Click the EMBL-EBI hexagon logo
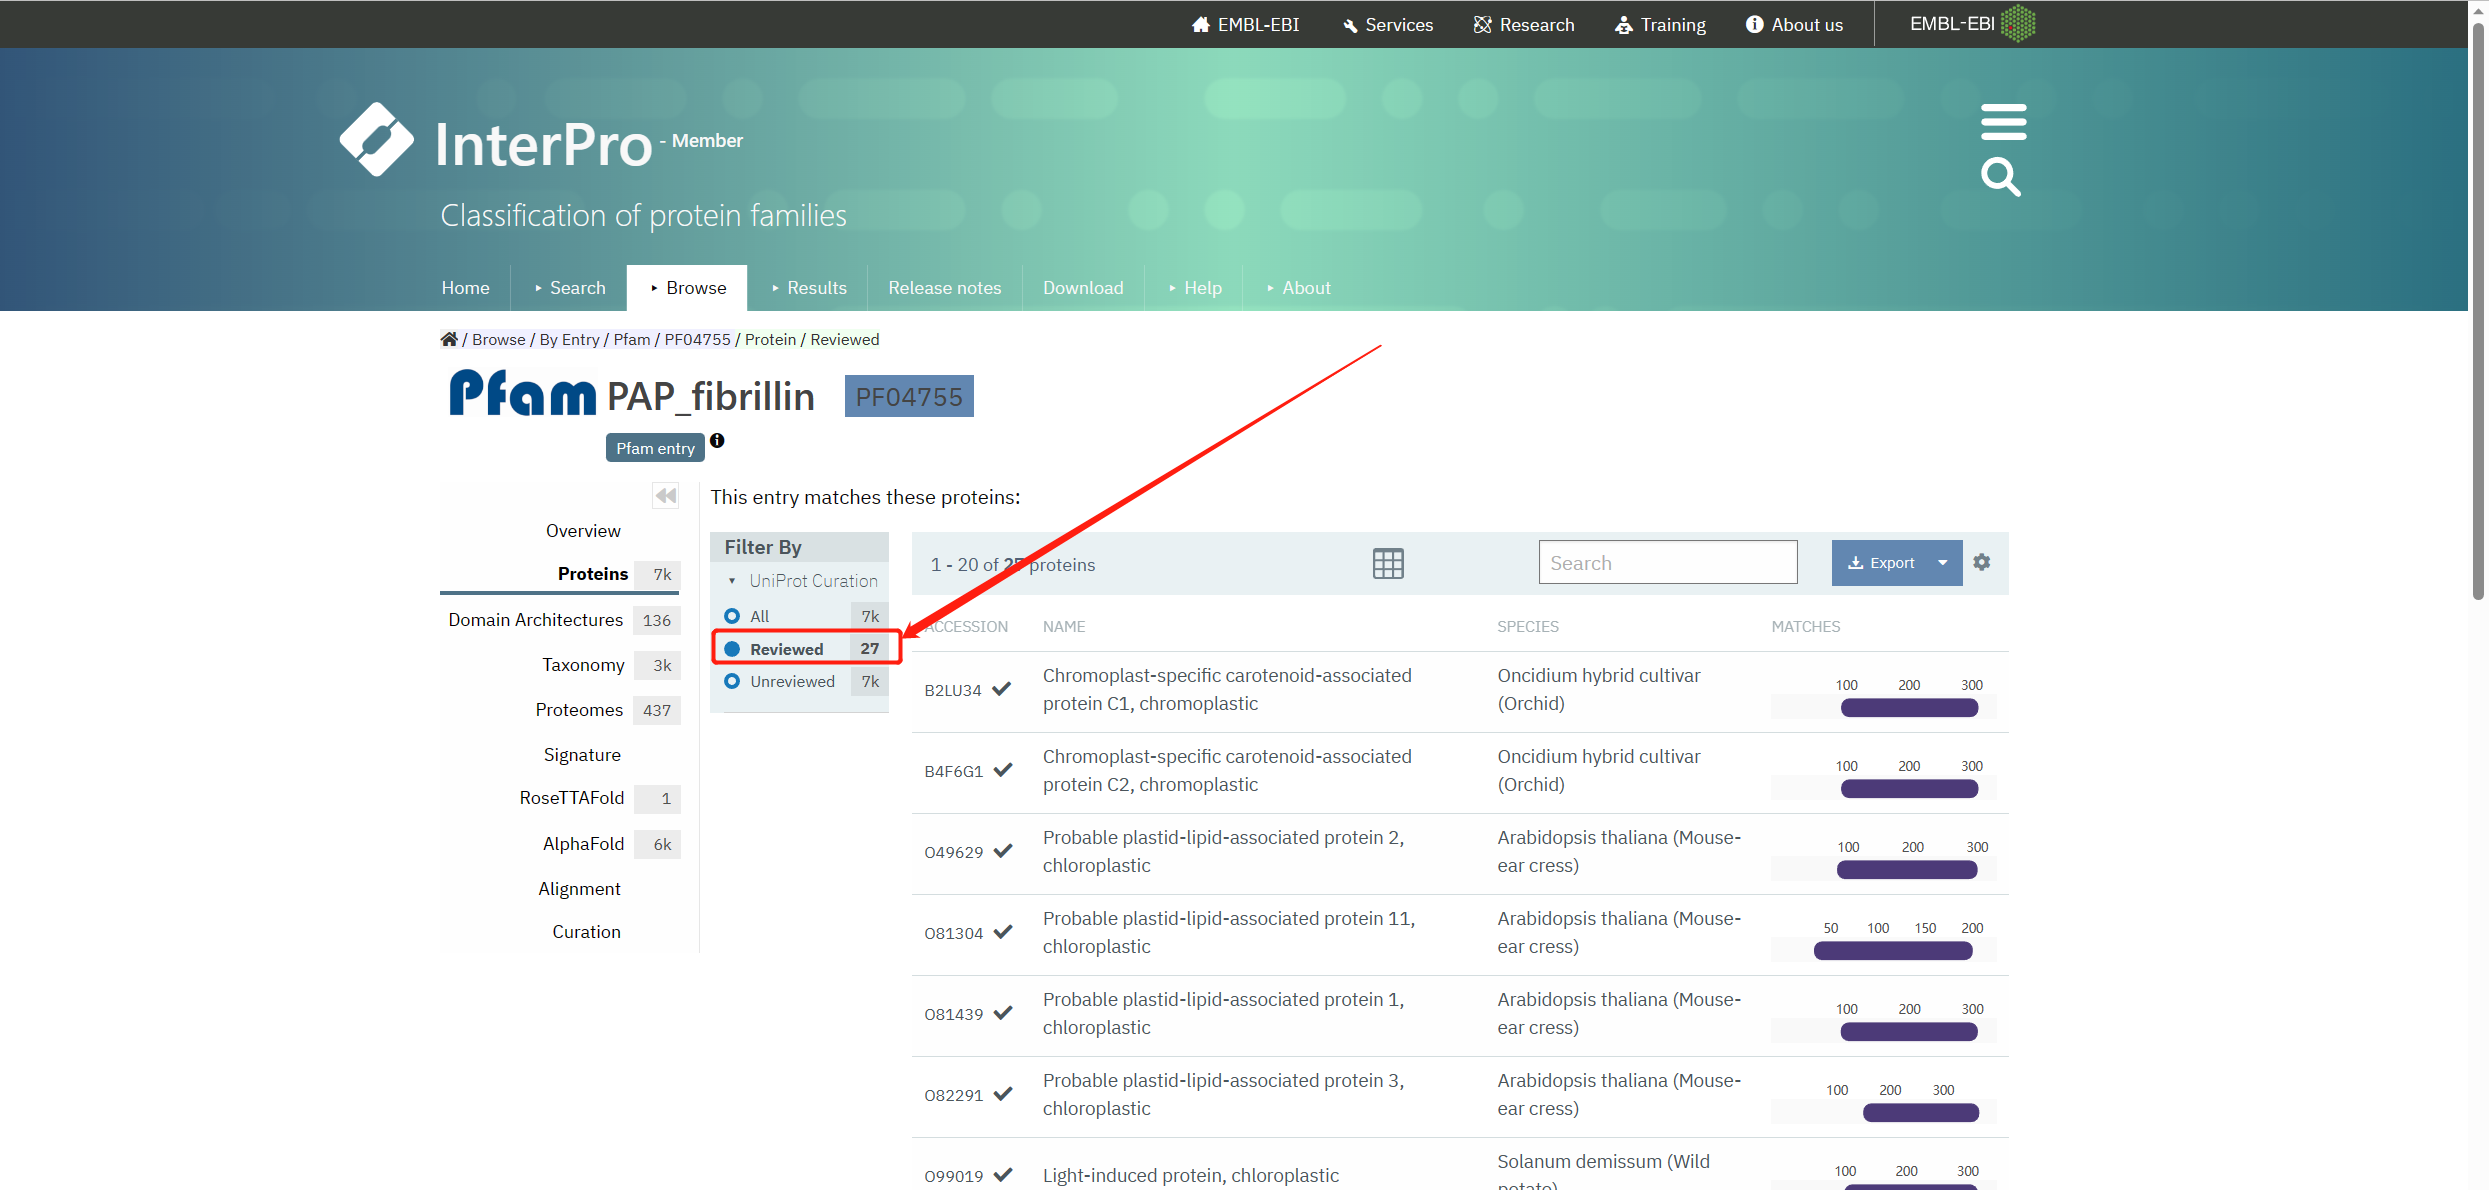The height and width of the screenshot is (1190, 2489). [x=2017, y=23]
